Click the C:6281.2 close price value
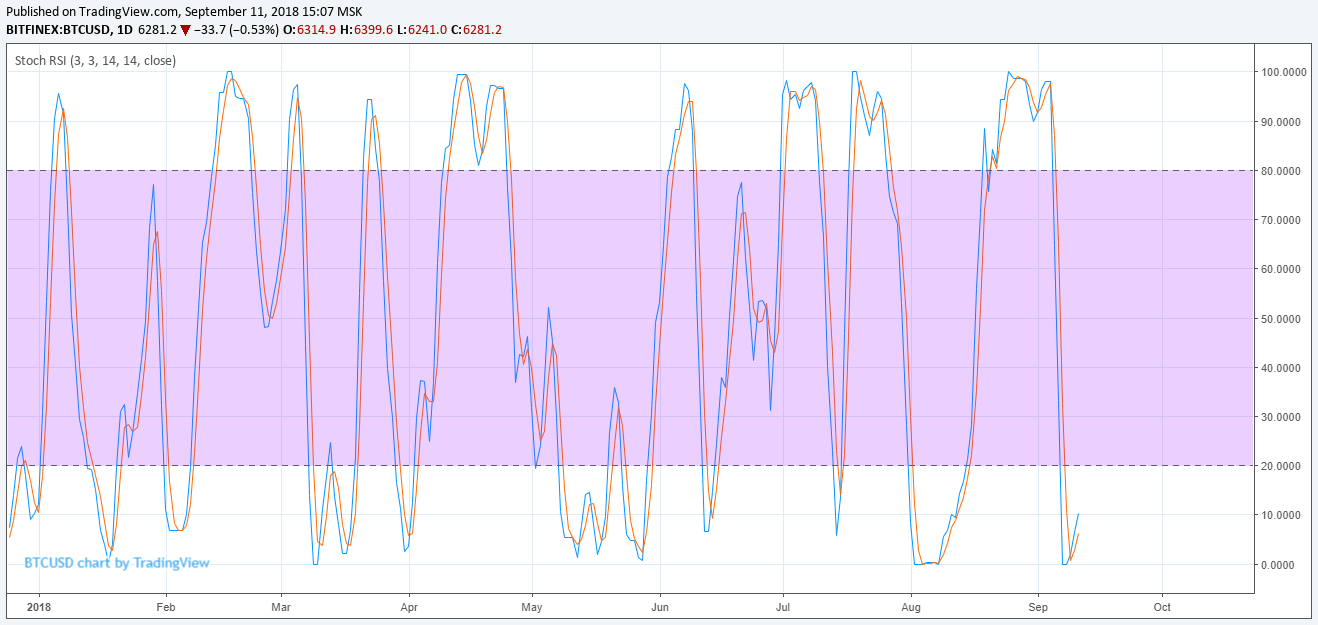The height and width of the screenshot is (625, 1318). point(476,30)
